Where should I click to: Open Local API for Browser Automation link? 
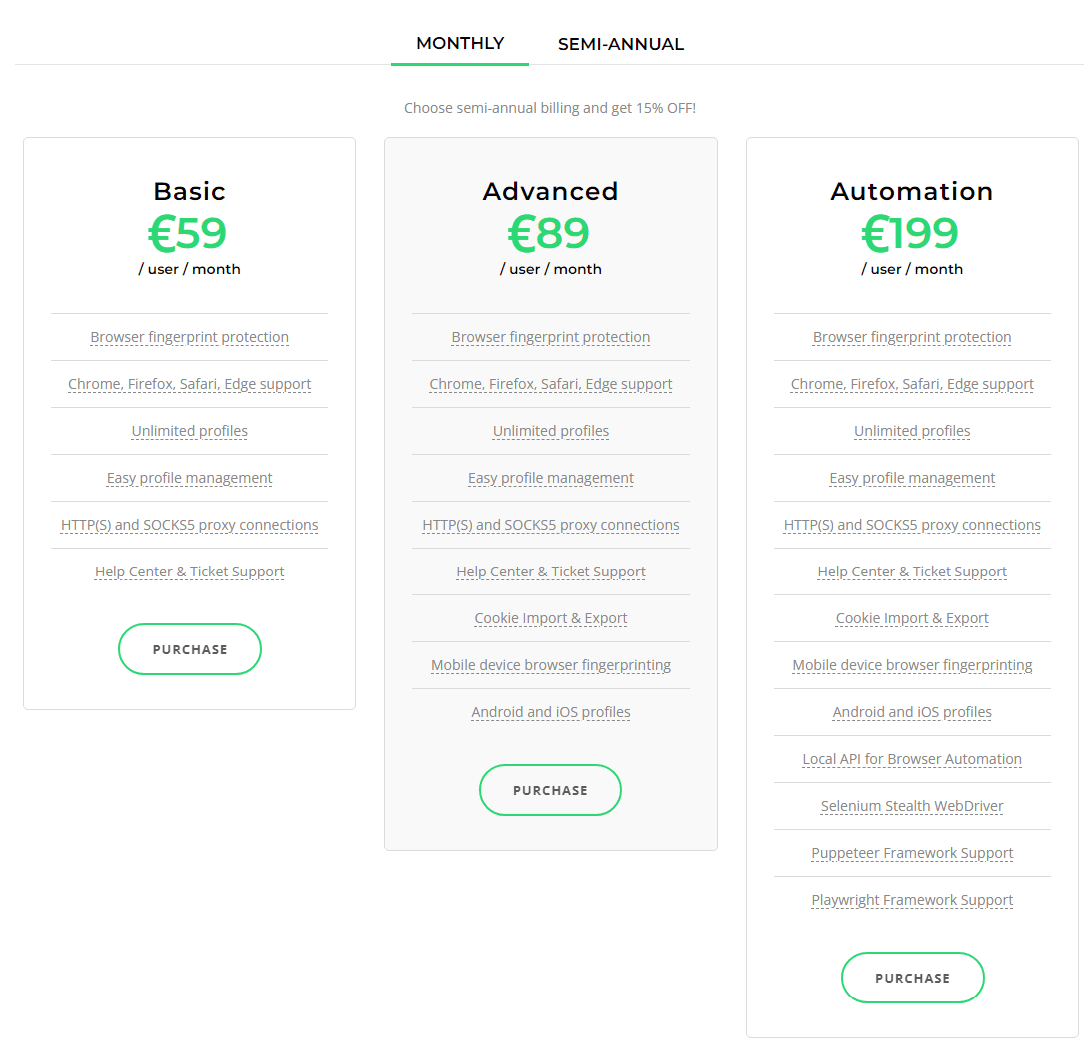tap(911, 759)
